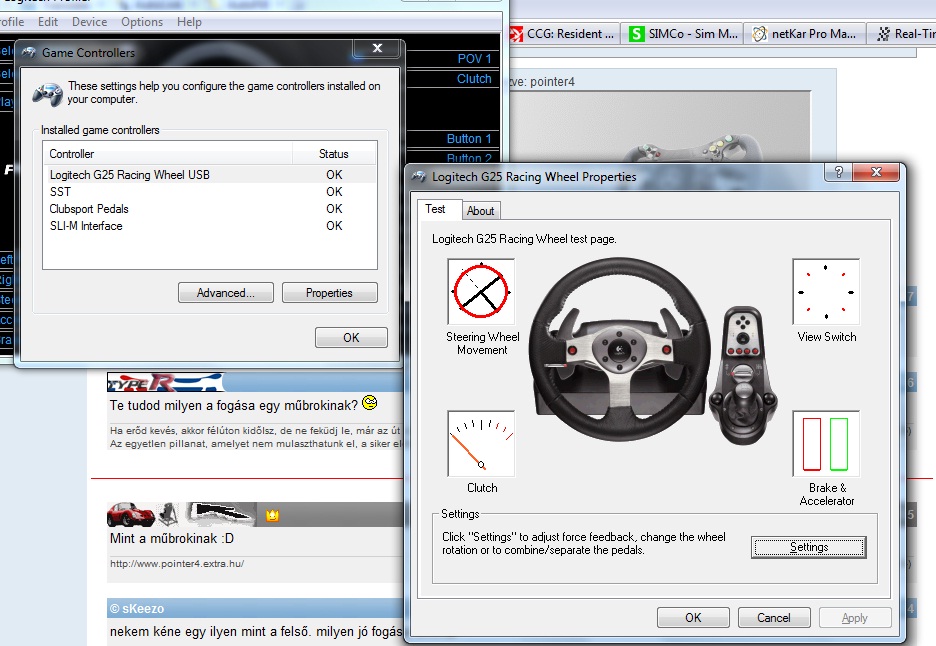Click the help question mark button
This screenshot has width=936, height=646.
(838, 172)
